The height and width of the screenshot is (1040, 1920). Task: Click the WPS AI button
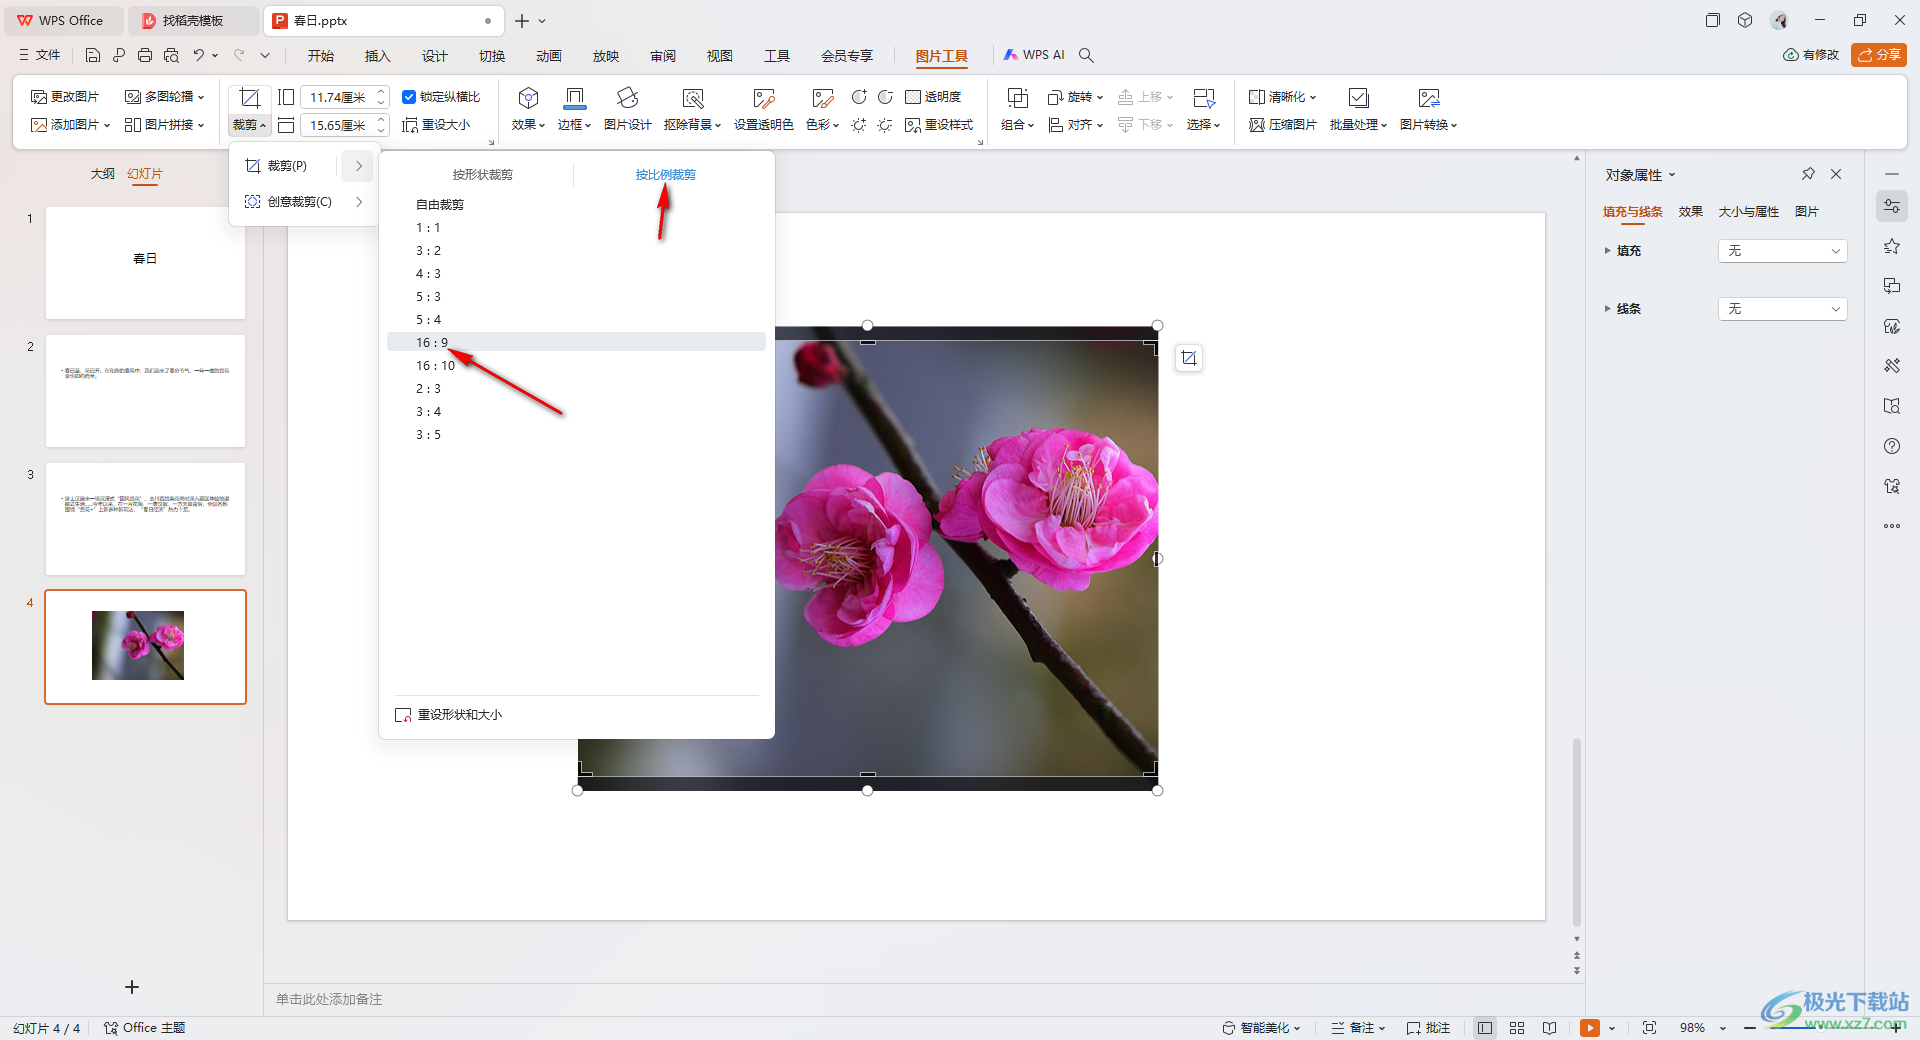click(1034, 55)
